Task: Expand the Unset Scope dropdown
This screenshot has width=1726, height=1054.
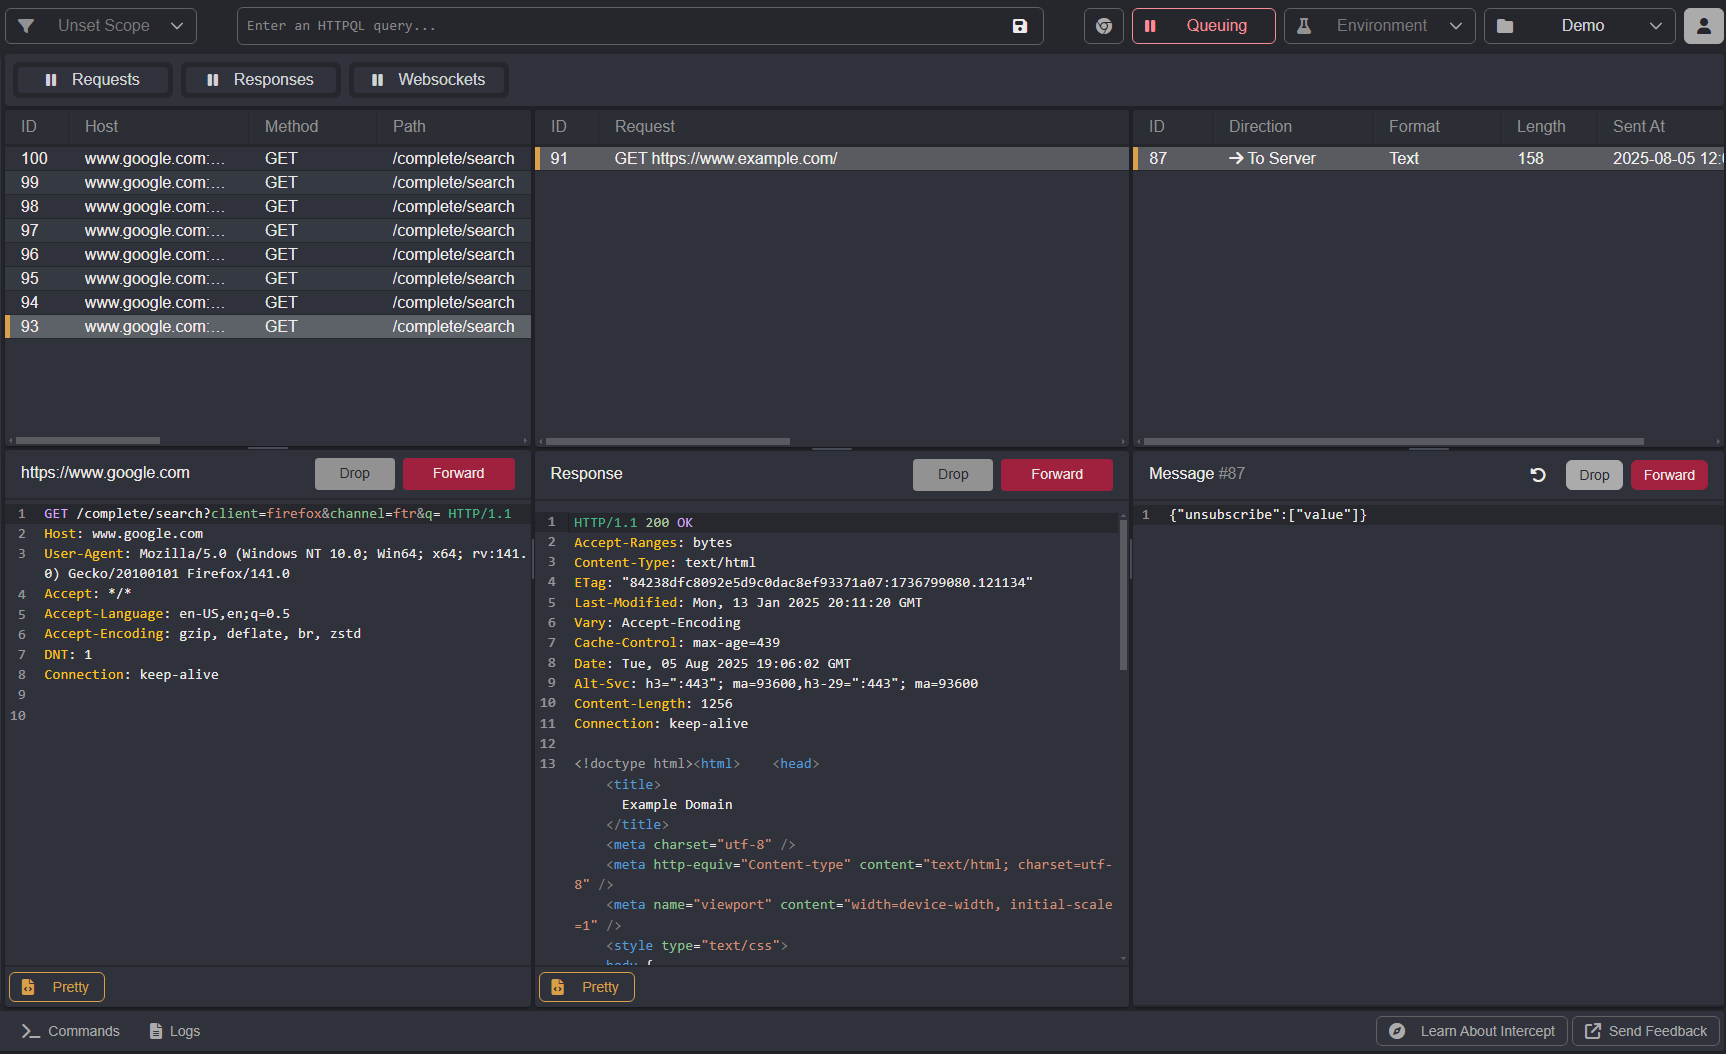Action: click(x=101, y=26)
